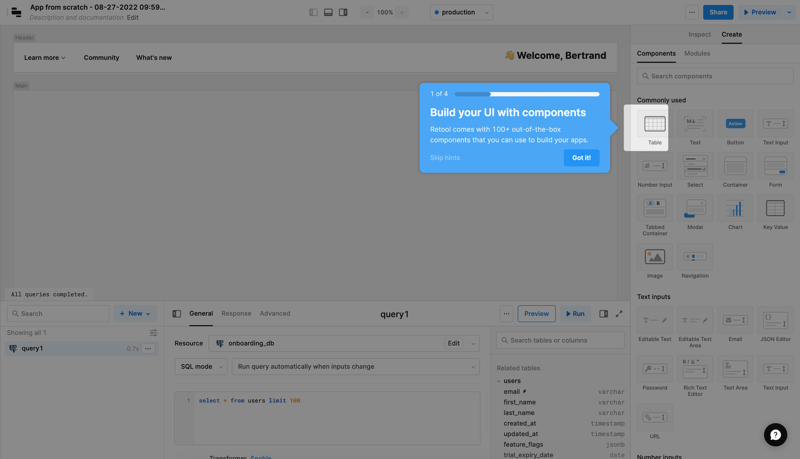Open the New query dropdown
This screenshot has width=800, height=459.
coord(135,314)
